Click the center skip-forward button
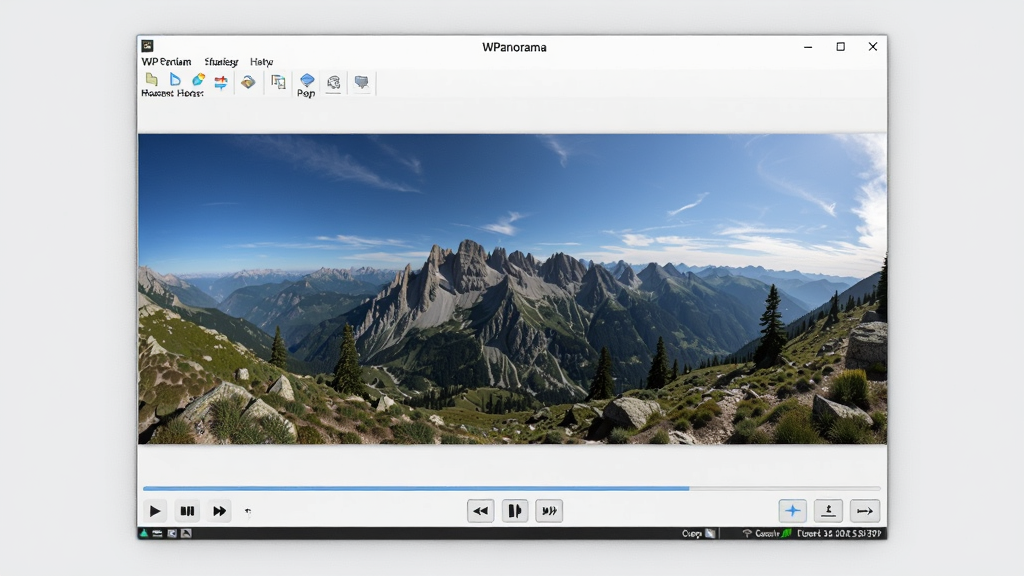1024x576 pixels. tap(549, 511)
